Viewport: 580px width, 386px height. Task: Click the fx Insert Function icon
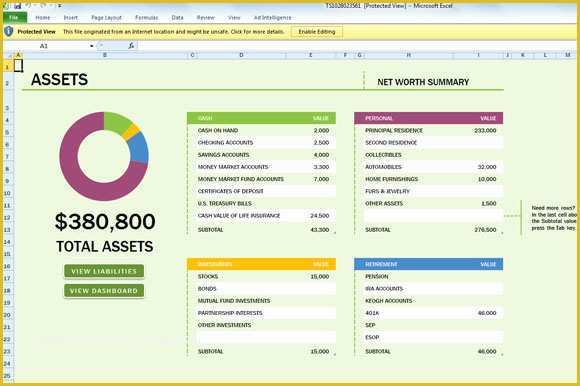point(131,46)
